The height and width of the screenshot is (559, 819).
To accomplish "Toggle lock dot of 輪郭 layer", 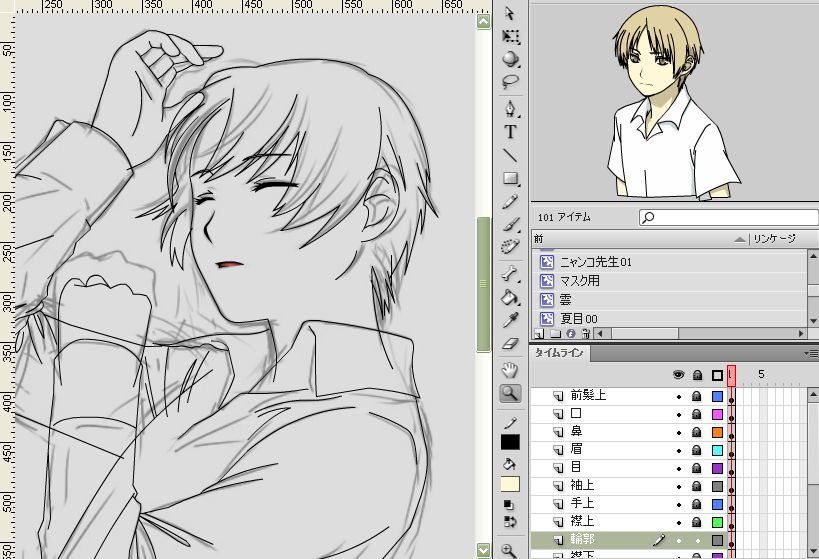I will (x=697, y=541).
